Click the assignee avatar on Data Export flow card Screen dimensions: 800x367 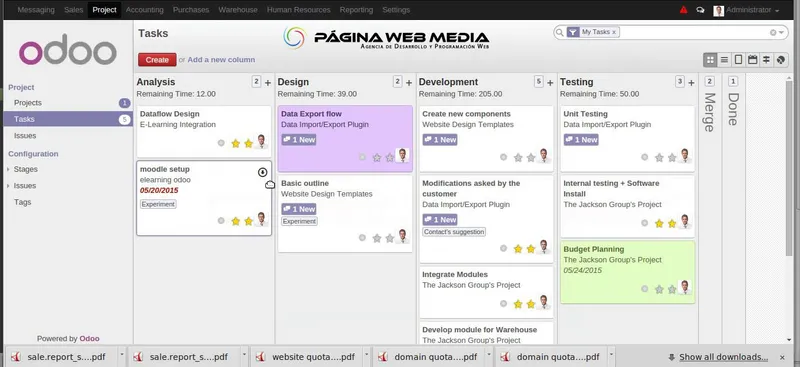tap(403, 156)
